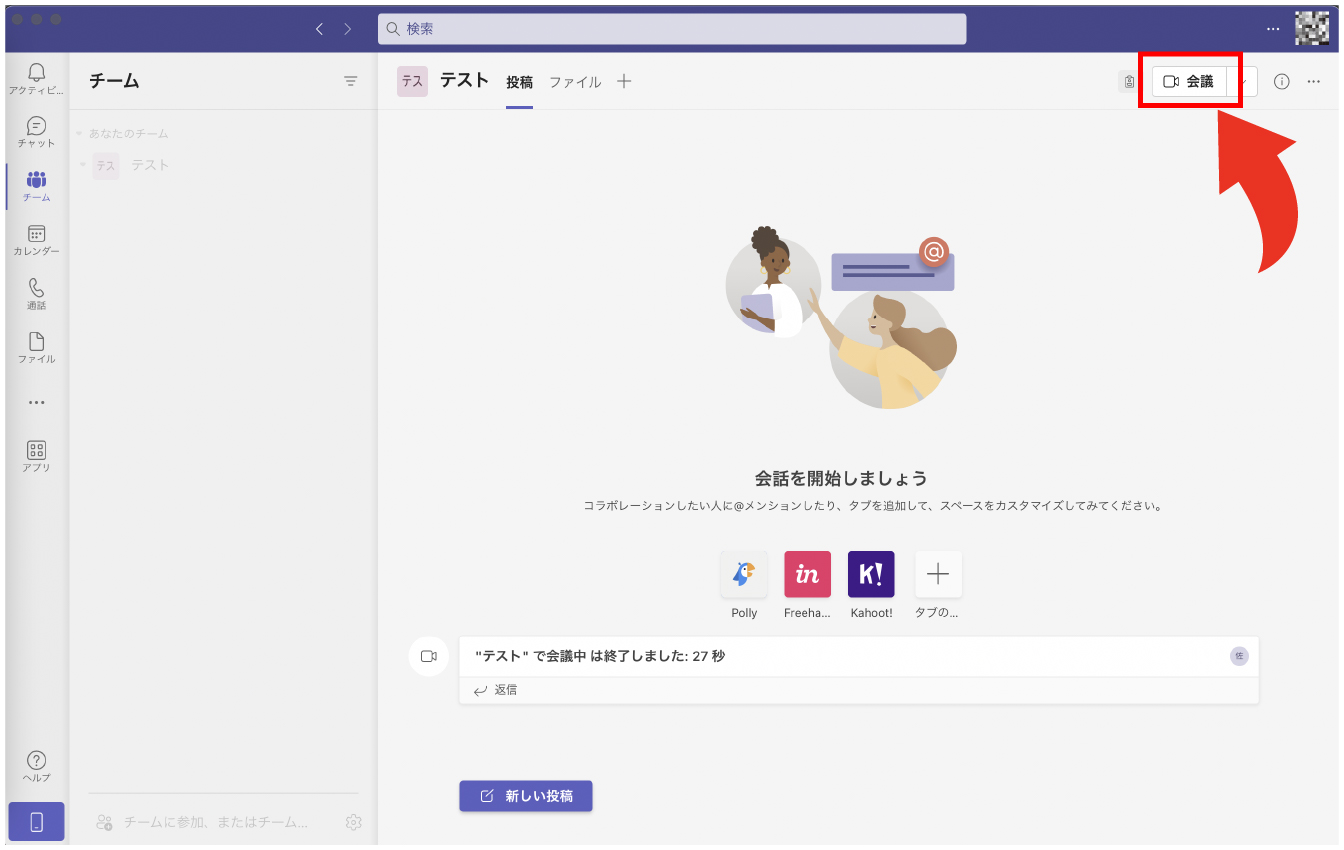The height and width of the screenshot is (850, 1344).
Task: Open Calls phone icon in sidebar
Action: (x=36, y=294)
